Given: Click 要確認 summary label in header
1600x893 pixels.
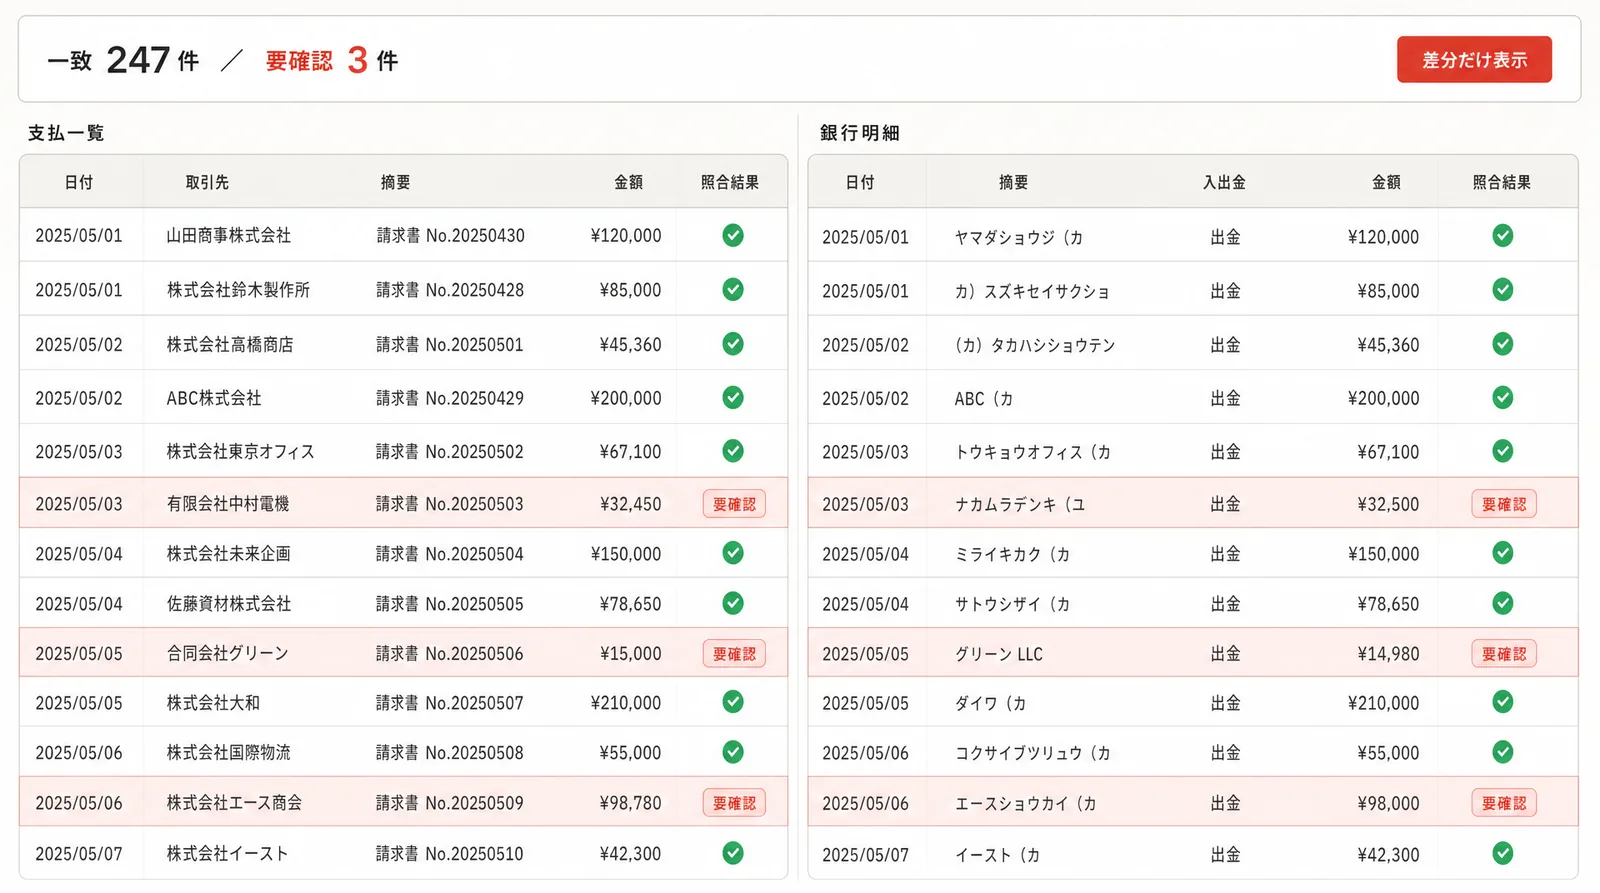Looking at the screenshot, I should [x=299, y=61].
